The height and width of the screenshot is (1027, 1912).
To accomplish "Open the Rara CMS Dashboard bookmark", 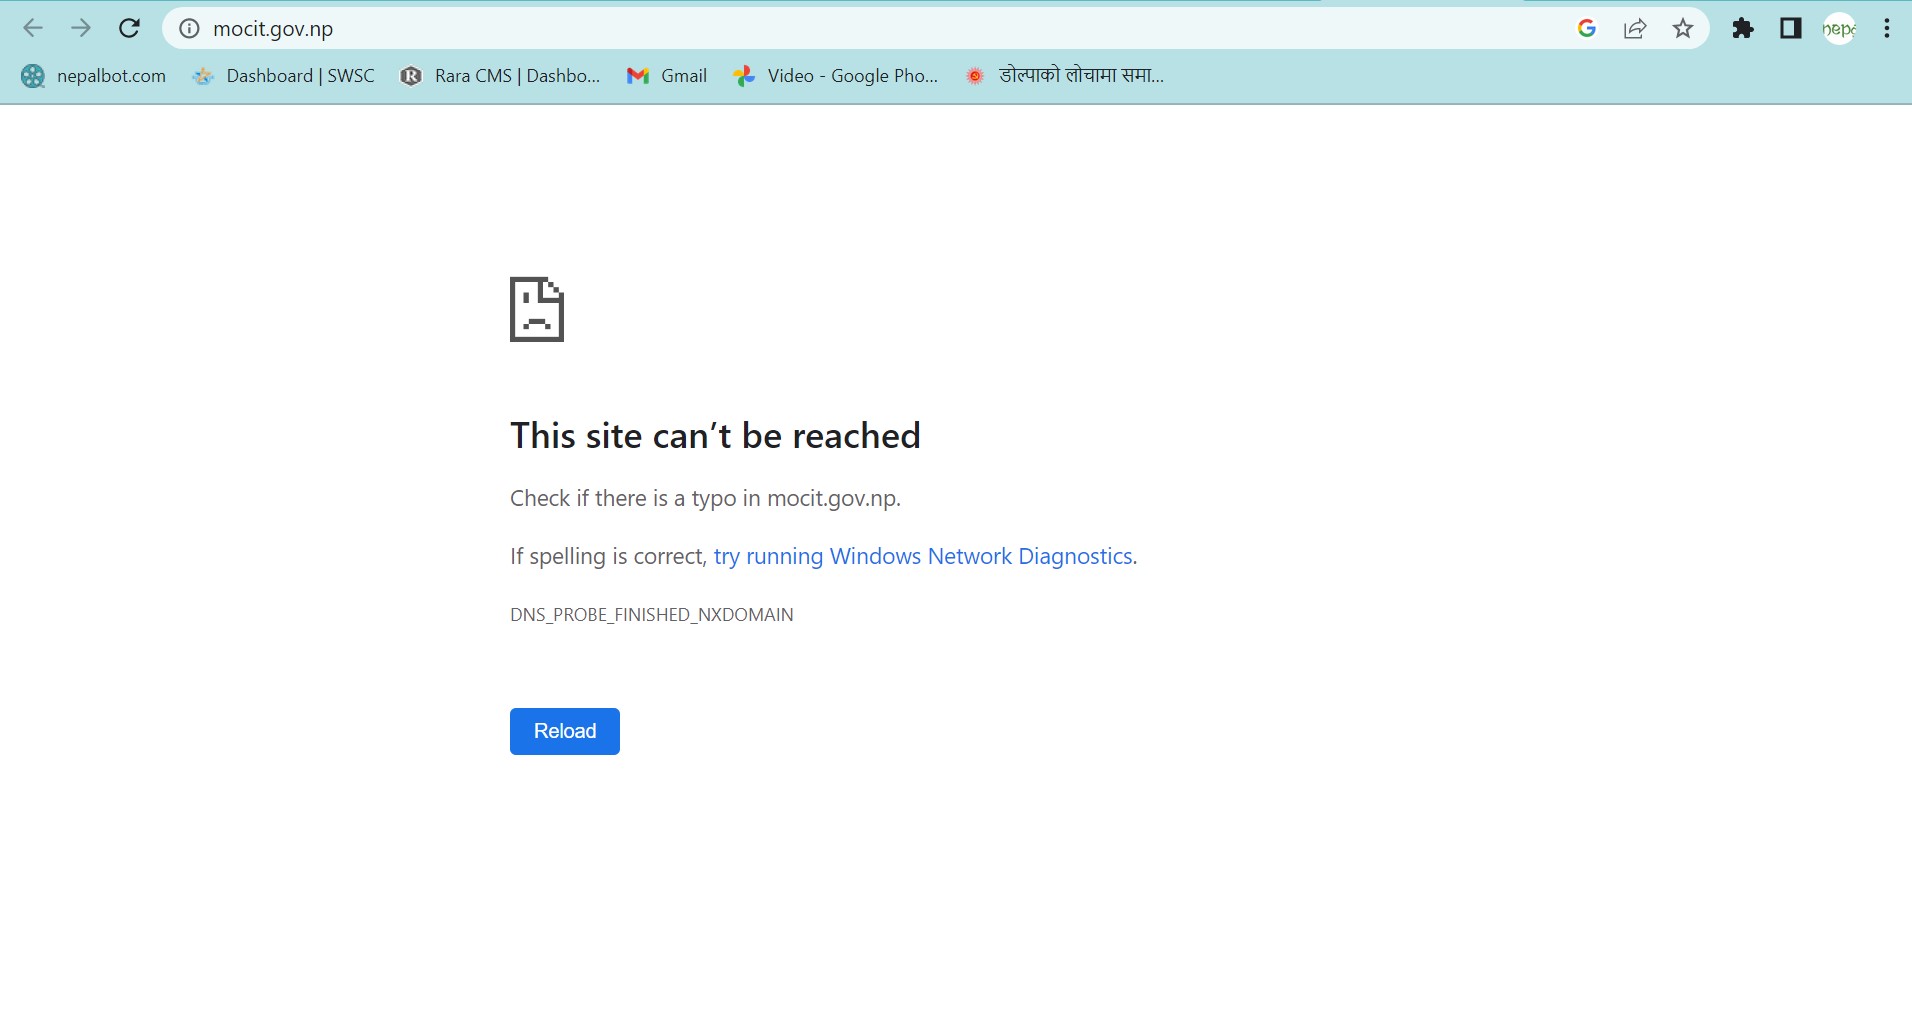I will tap(500, 76).
